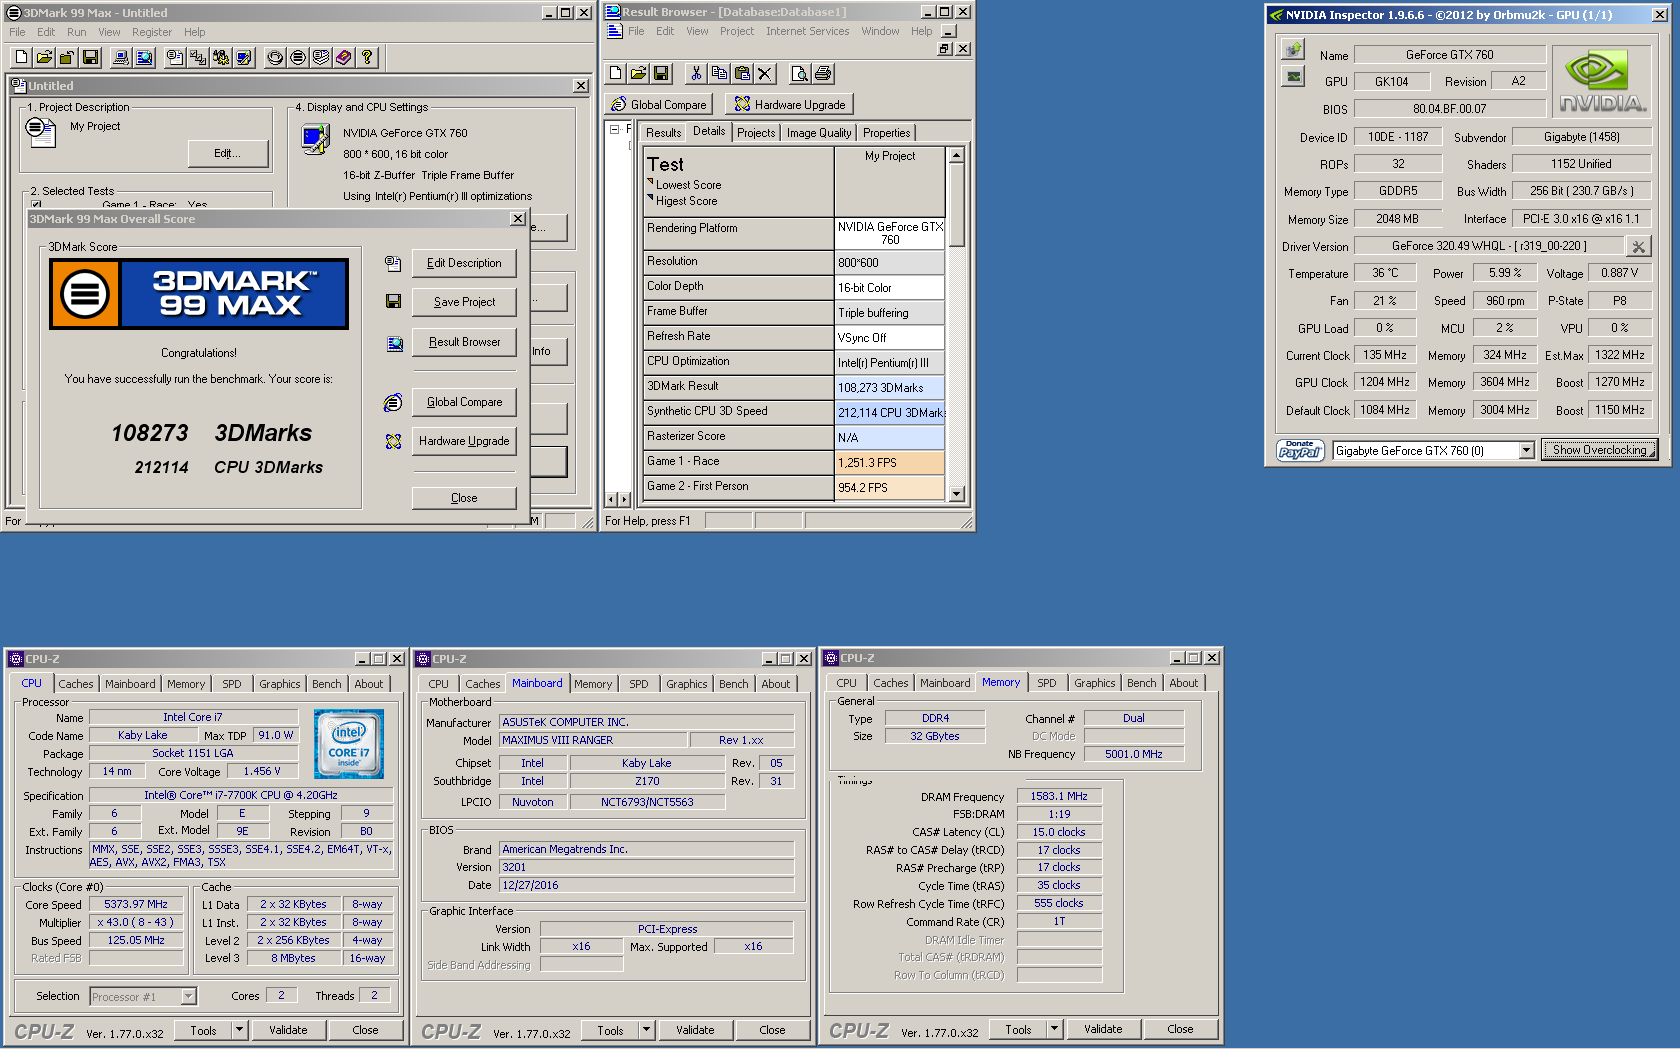Click the Delete X icon in Result Browser toolbar
Screen dimensions: 1680x1050
(x=765, y=73)
